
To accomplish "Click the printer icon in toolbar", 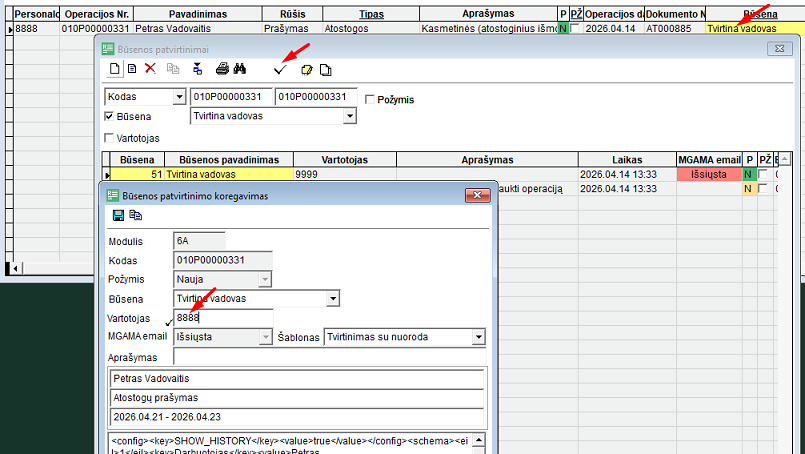I will point(223,69).
